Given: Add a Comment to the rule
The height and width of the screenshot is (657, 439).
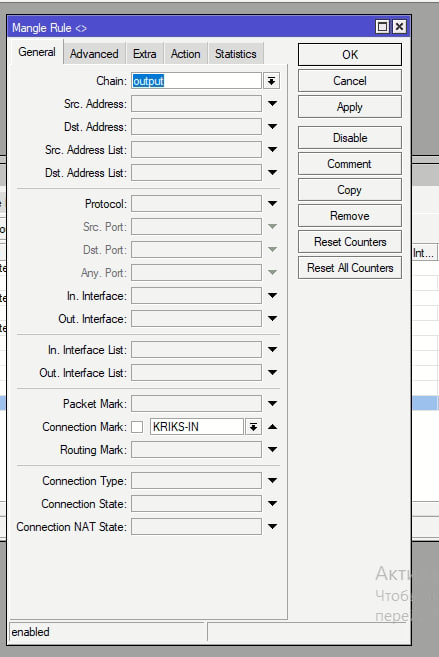Looking at the screenshot, I should [x=350, y=163].
